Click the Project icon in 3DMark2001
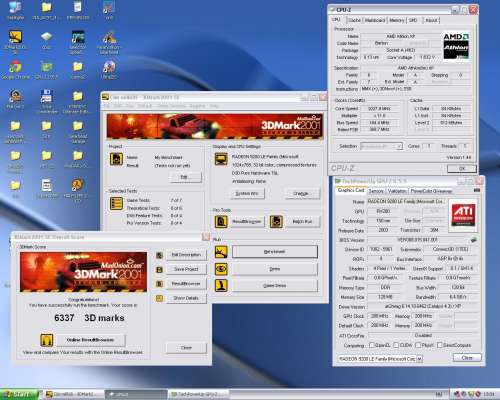Viewport: 500px width, 400px height. pyautogui.click(x=116, y=159)
